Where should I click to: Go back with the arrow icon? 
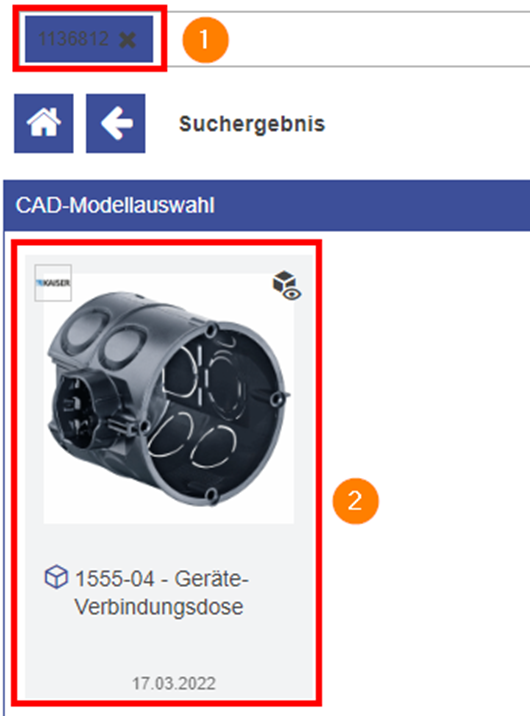click(x=116, y=123)
